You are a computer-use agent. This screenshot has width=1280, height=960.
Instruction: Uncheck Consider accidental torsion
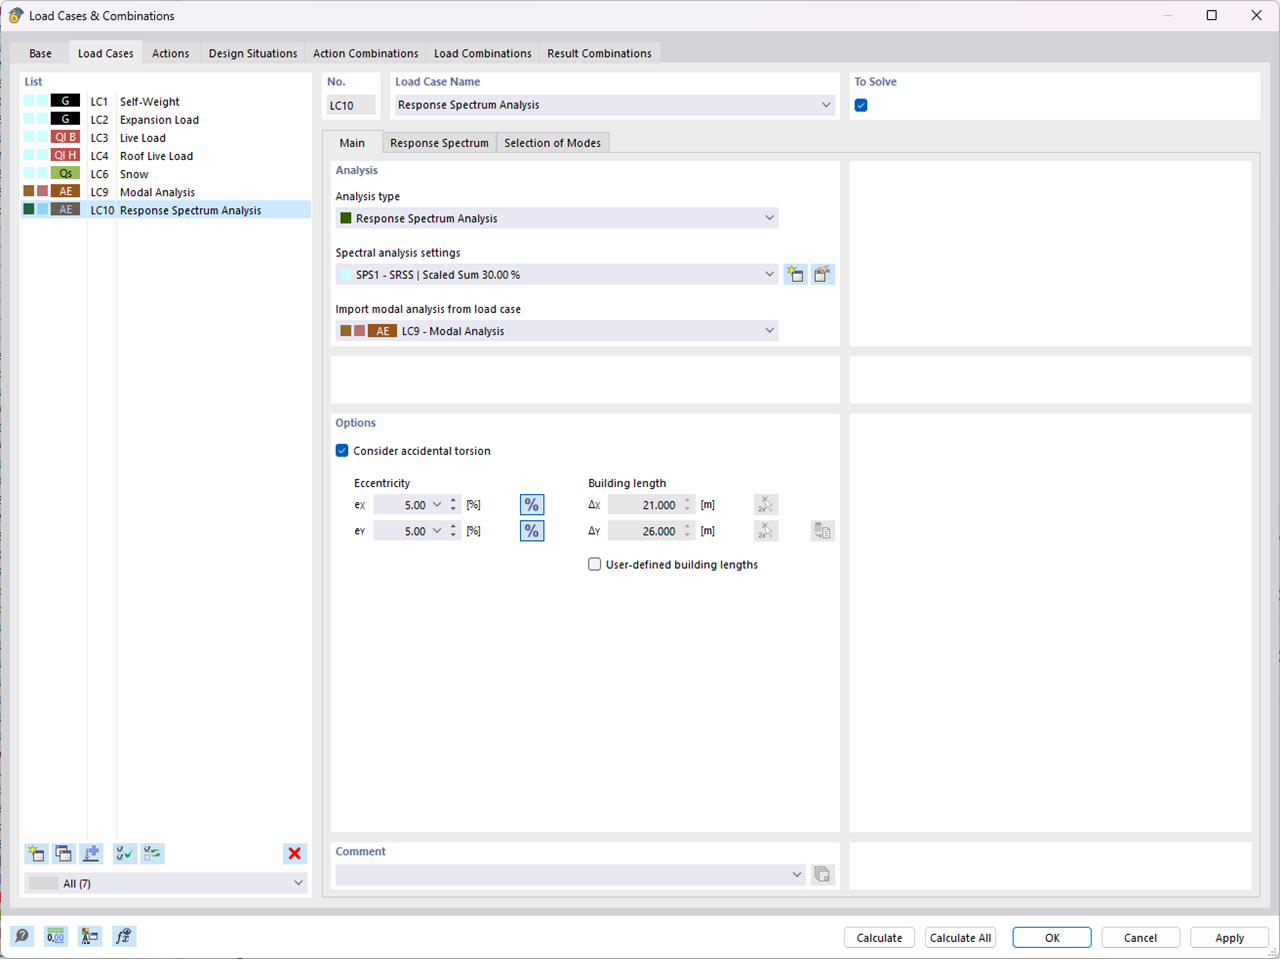point(342,450)
